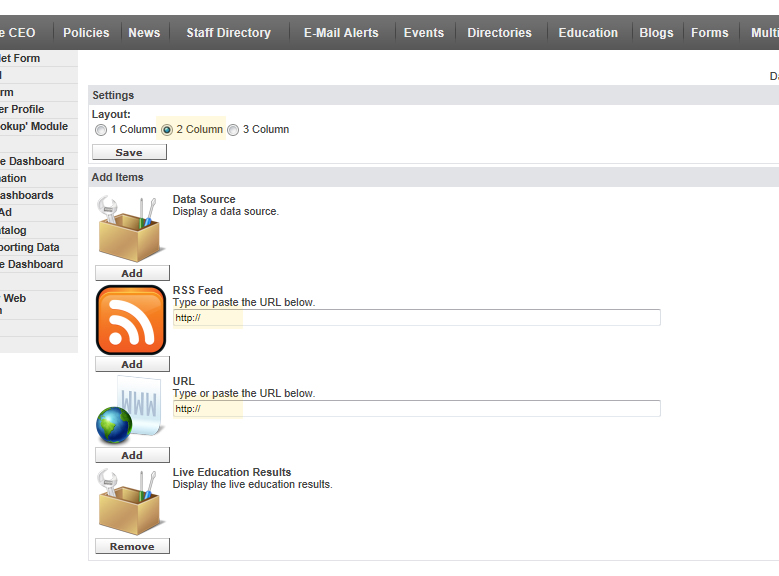Click the Data Source toolbox icon
779x576 pixels.
tap(131, 228)
